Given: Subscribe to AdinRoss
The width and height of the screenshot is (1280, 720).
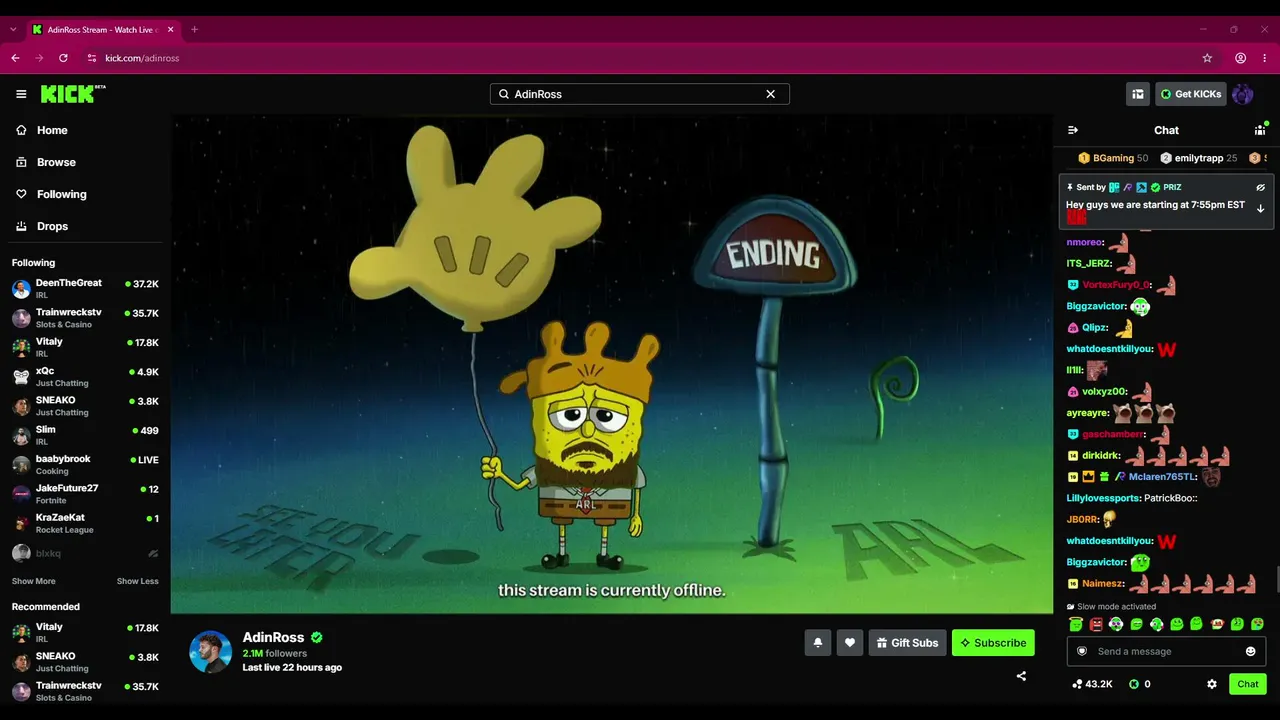Looking at the screenshot, I should coord(993,643).
